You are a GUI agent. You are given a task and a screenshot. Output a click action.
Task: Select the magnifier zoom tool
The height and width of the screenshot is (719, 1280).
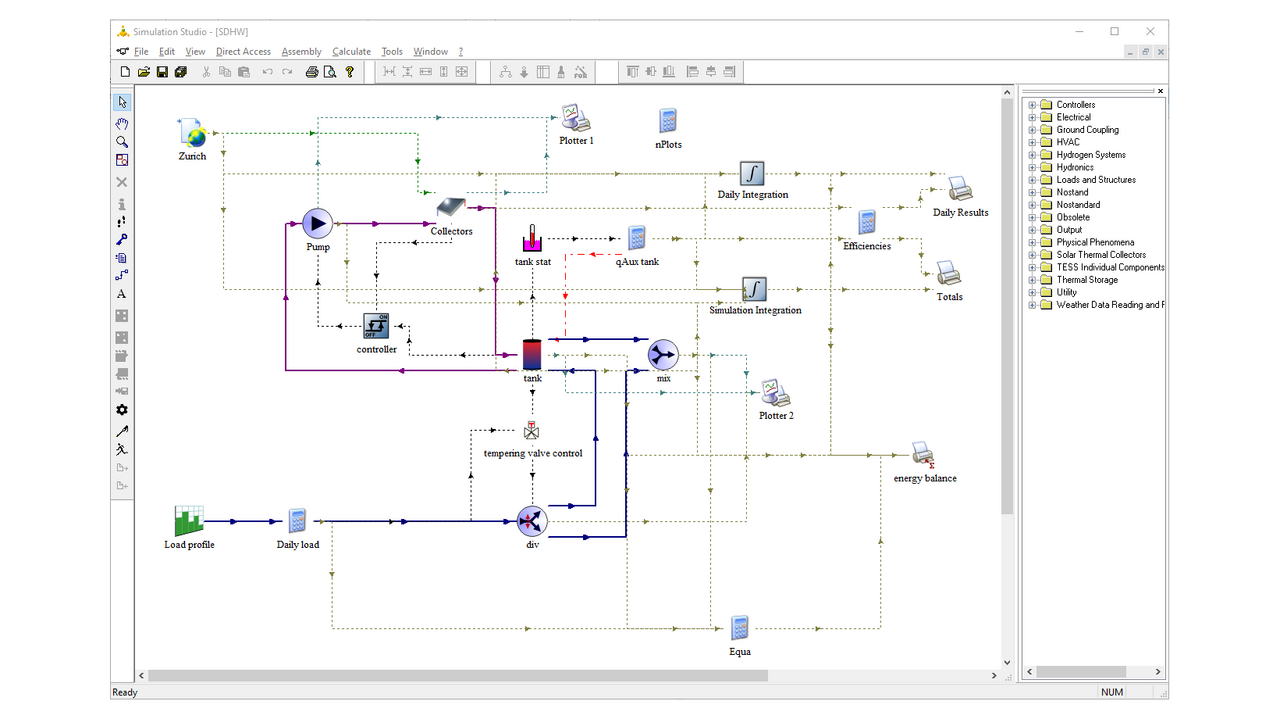pos(122,142)
